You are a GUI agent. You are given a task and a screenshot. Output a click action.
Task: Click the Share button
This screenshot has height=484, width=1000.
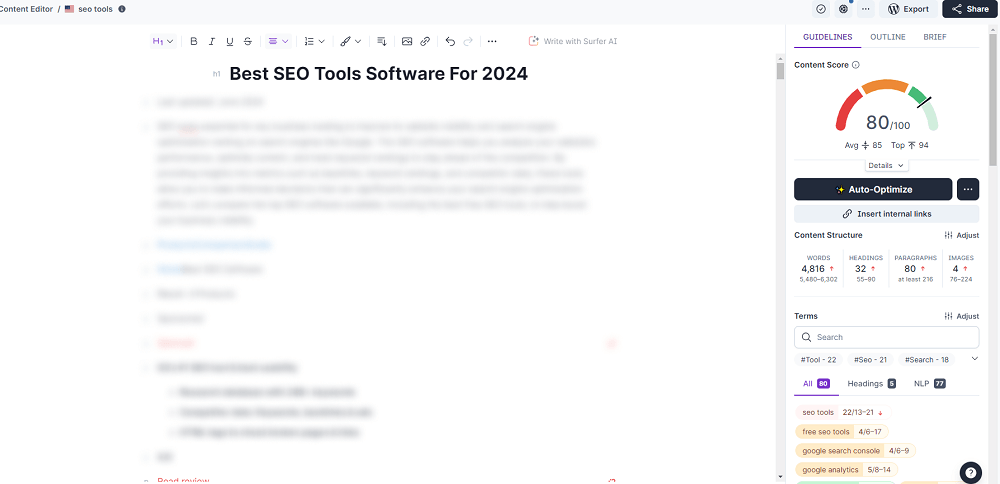pyautogui.click(x=970, y=9)
